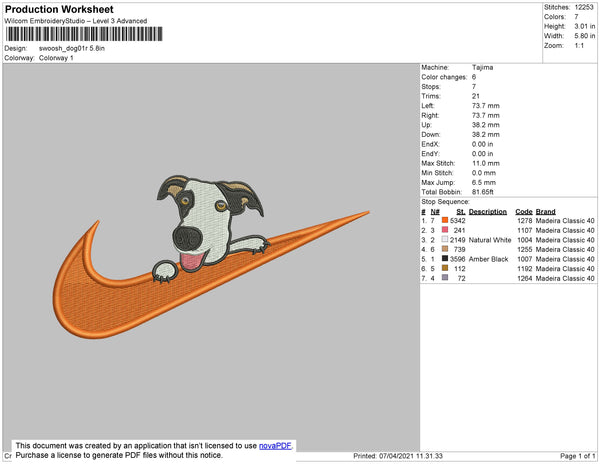Click the Width value '5.80 in'

click(x=585, y=36)
